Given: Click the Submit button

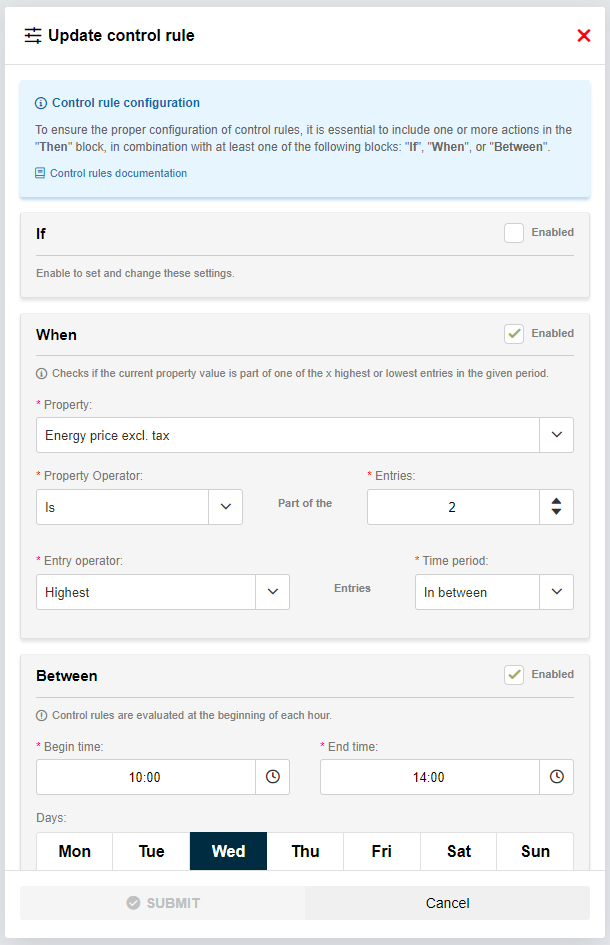Looking at the screenshot, I should point(163,903).
